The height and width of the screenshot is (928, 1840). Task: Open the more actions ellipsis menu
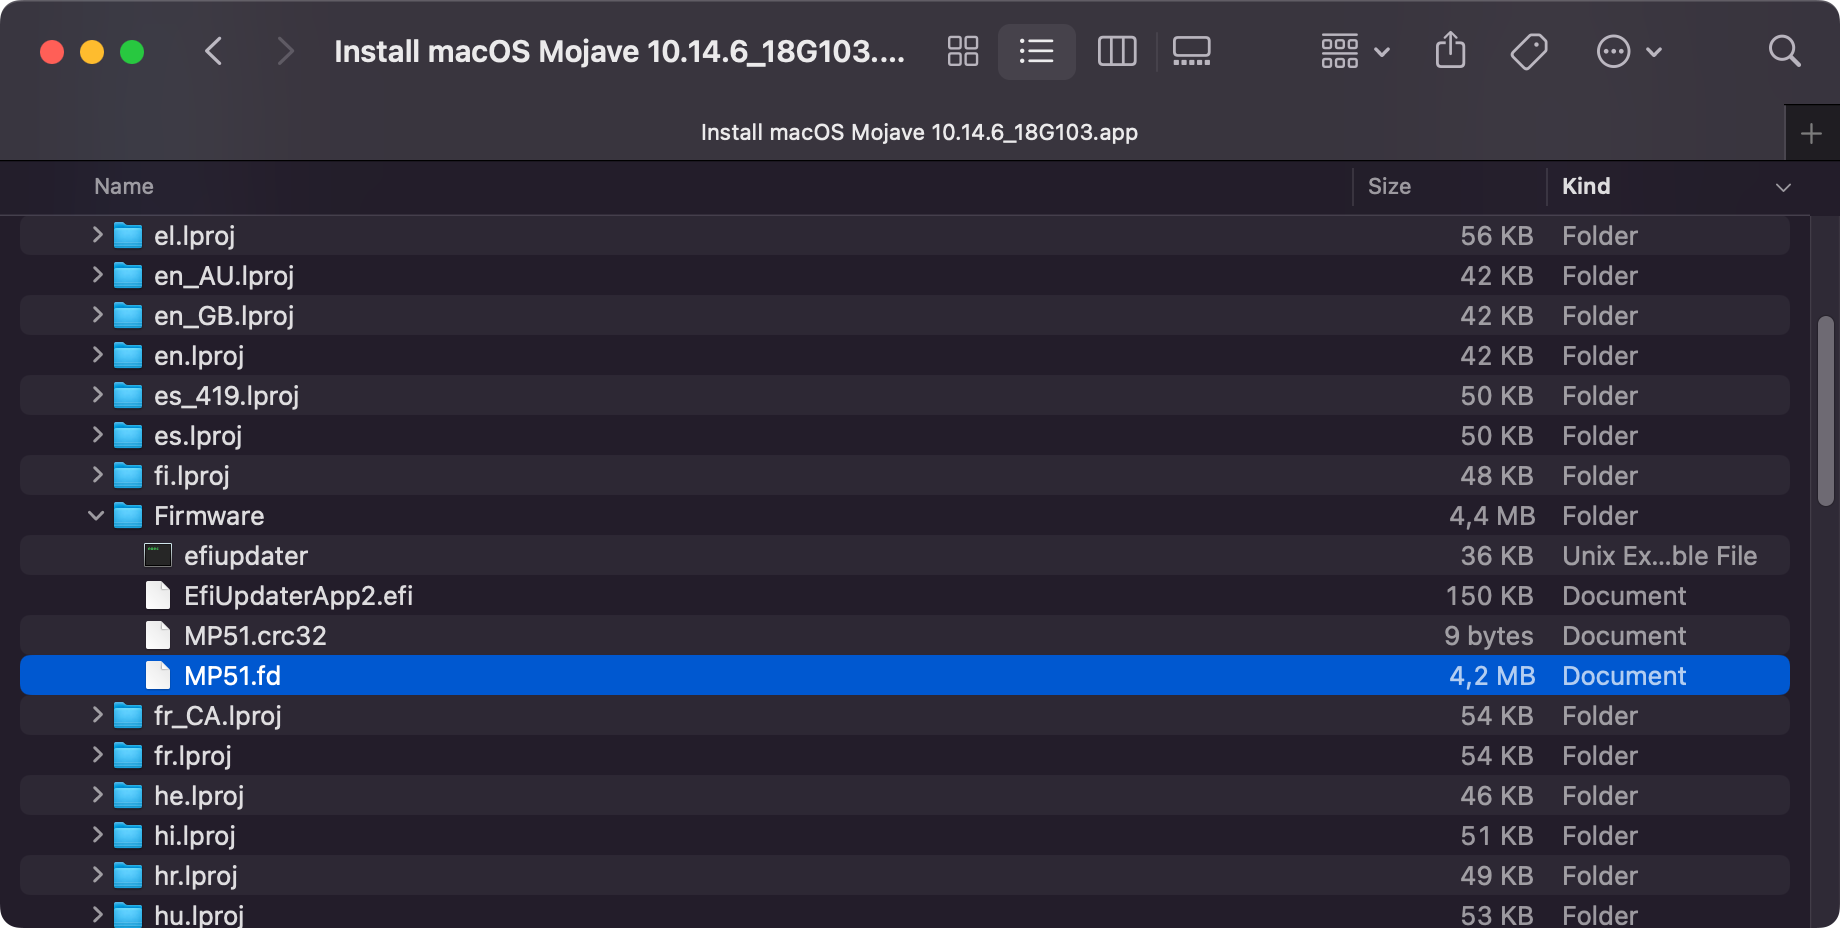[x=1629, y=51]
